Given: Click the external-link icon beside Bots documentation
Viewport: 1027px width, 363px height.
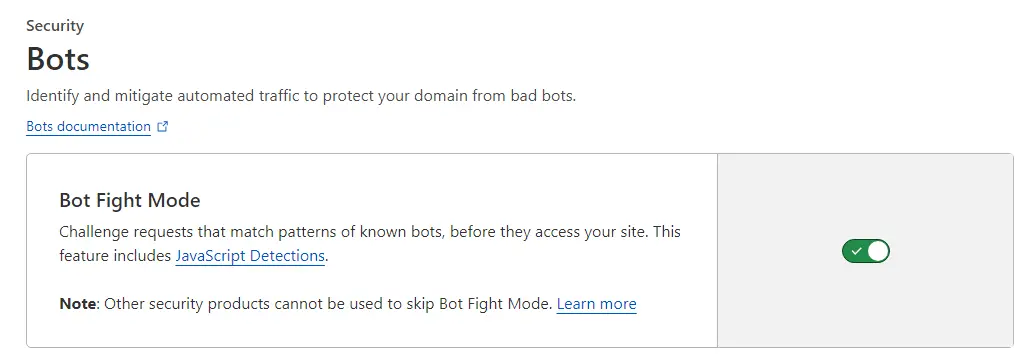Looking at the screenshot, I should pyautogui.click(x=162, y=127).
